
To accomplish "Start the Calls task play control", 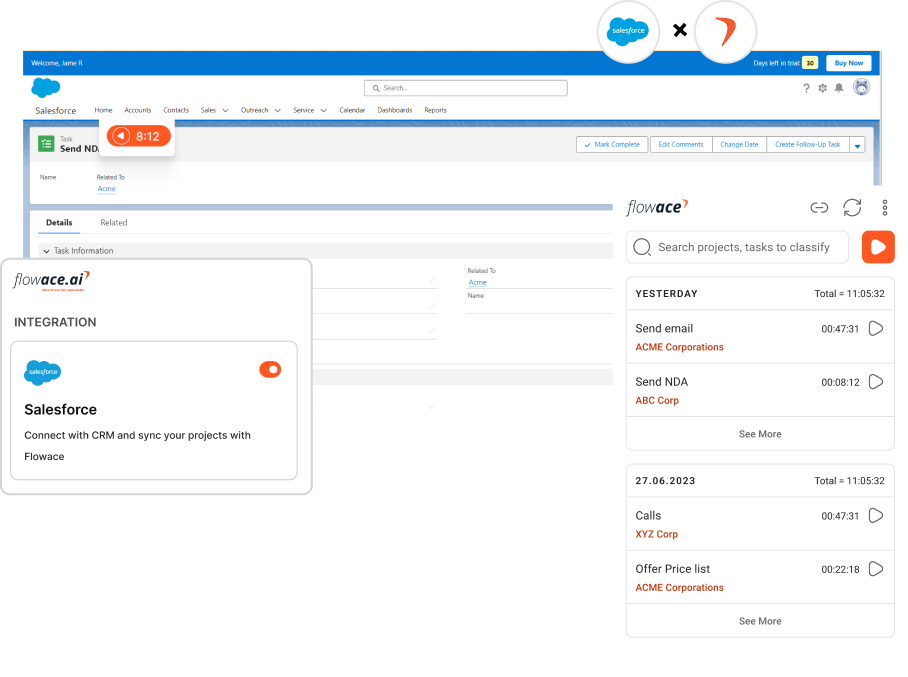I will [x=876, y=515].
